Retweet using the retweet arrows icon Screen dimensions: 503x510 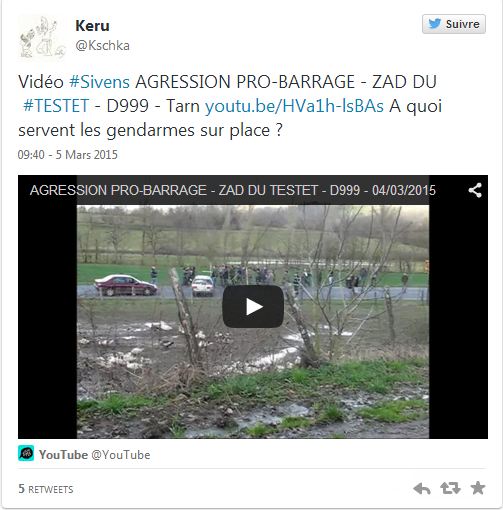click(450, 488)
